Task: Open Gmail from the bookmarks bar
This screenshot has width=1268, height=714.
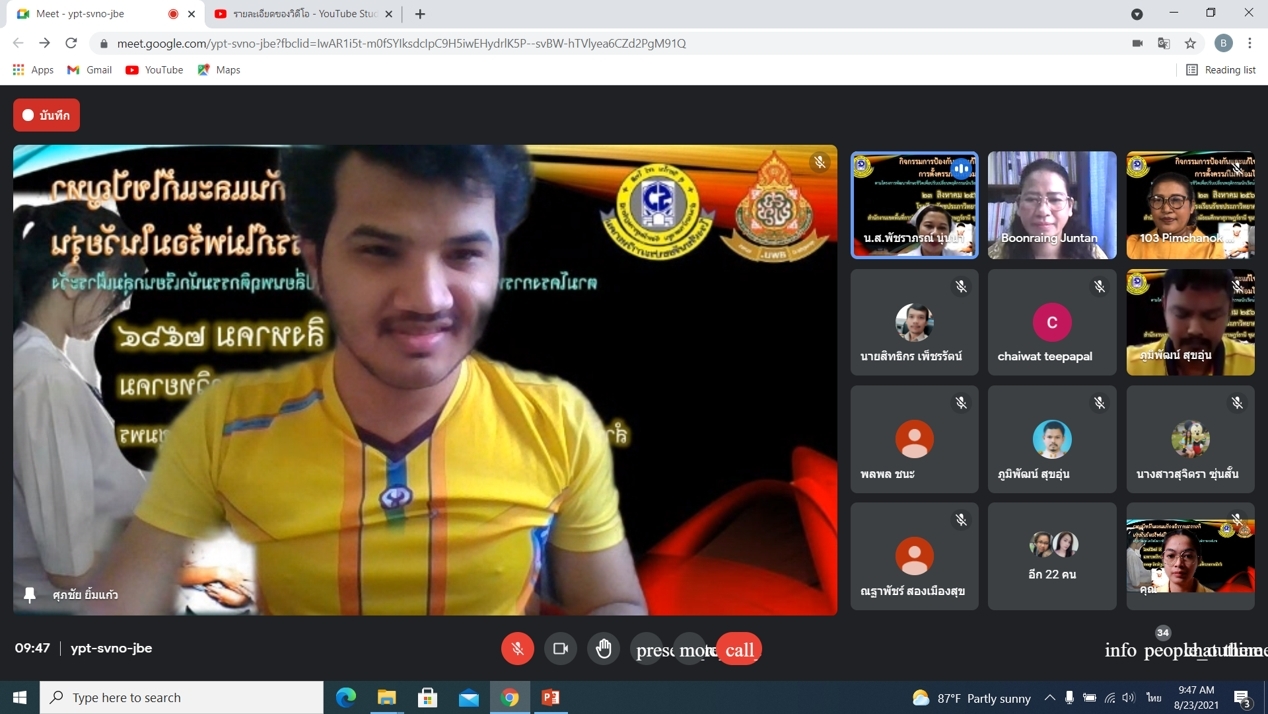Action: (90, 70)
